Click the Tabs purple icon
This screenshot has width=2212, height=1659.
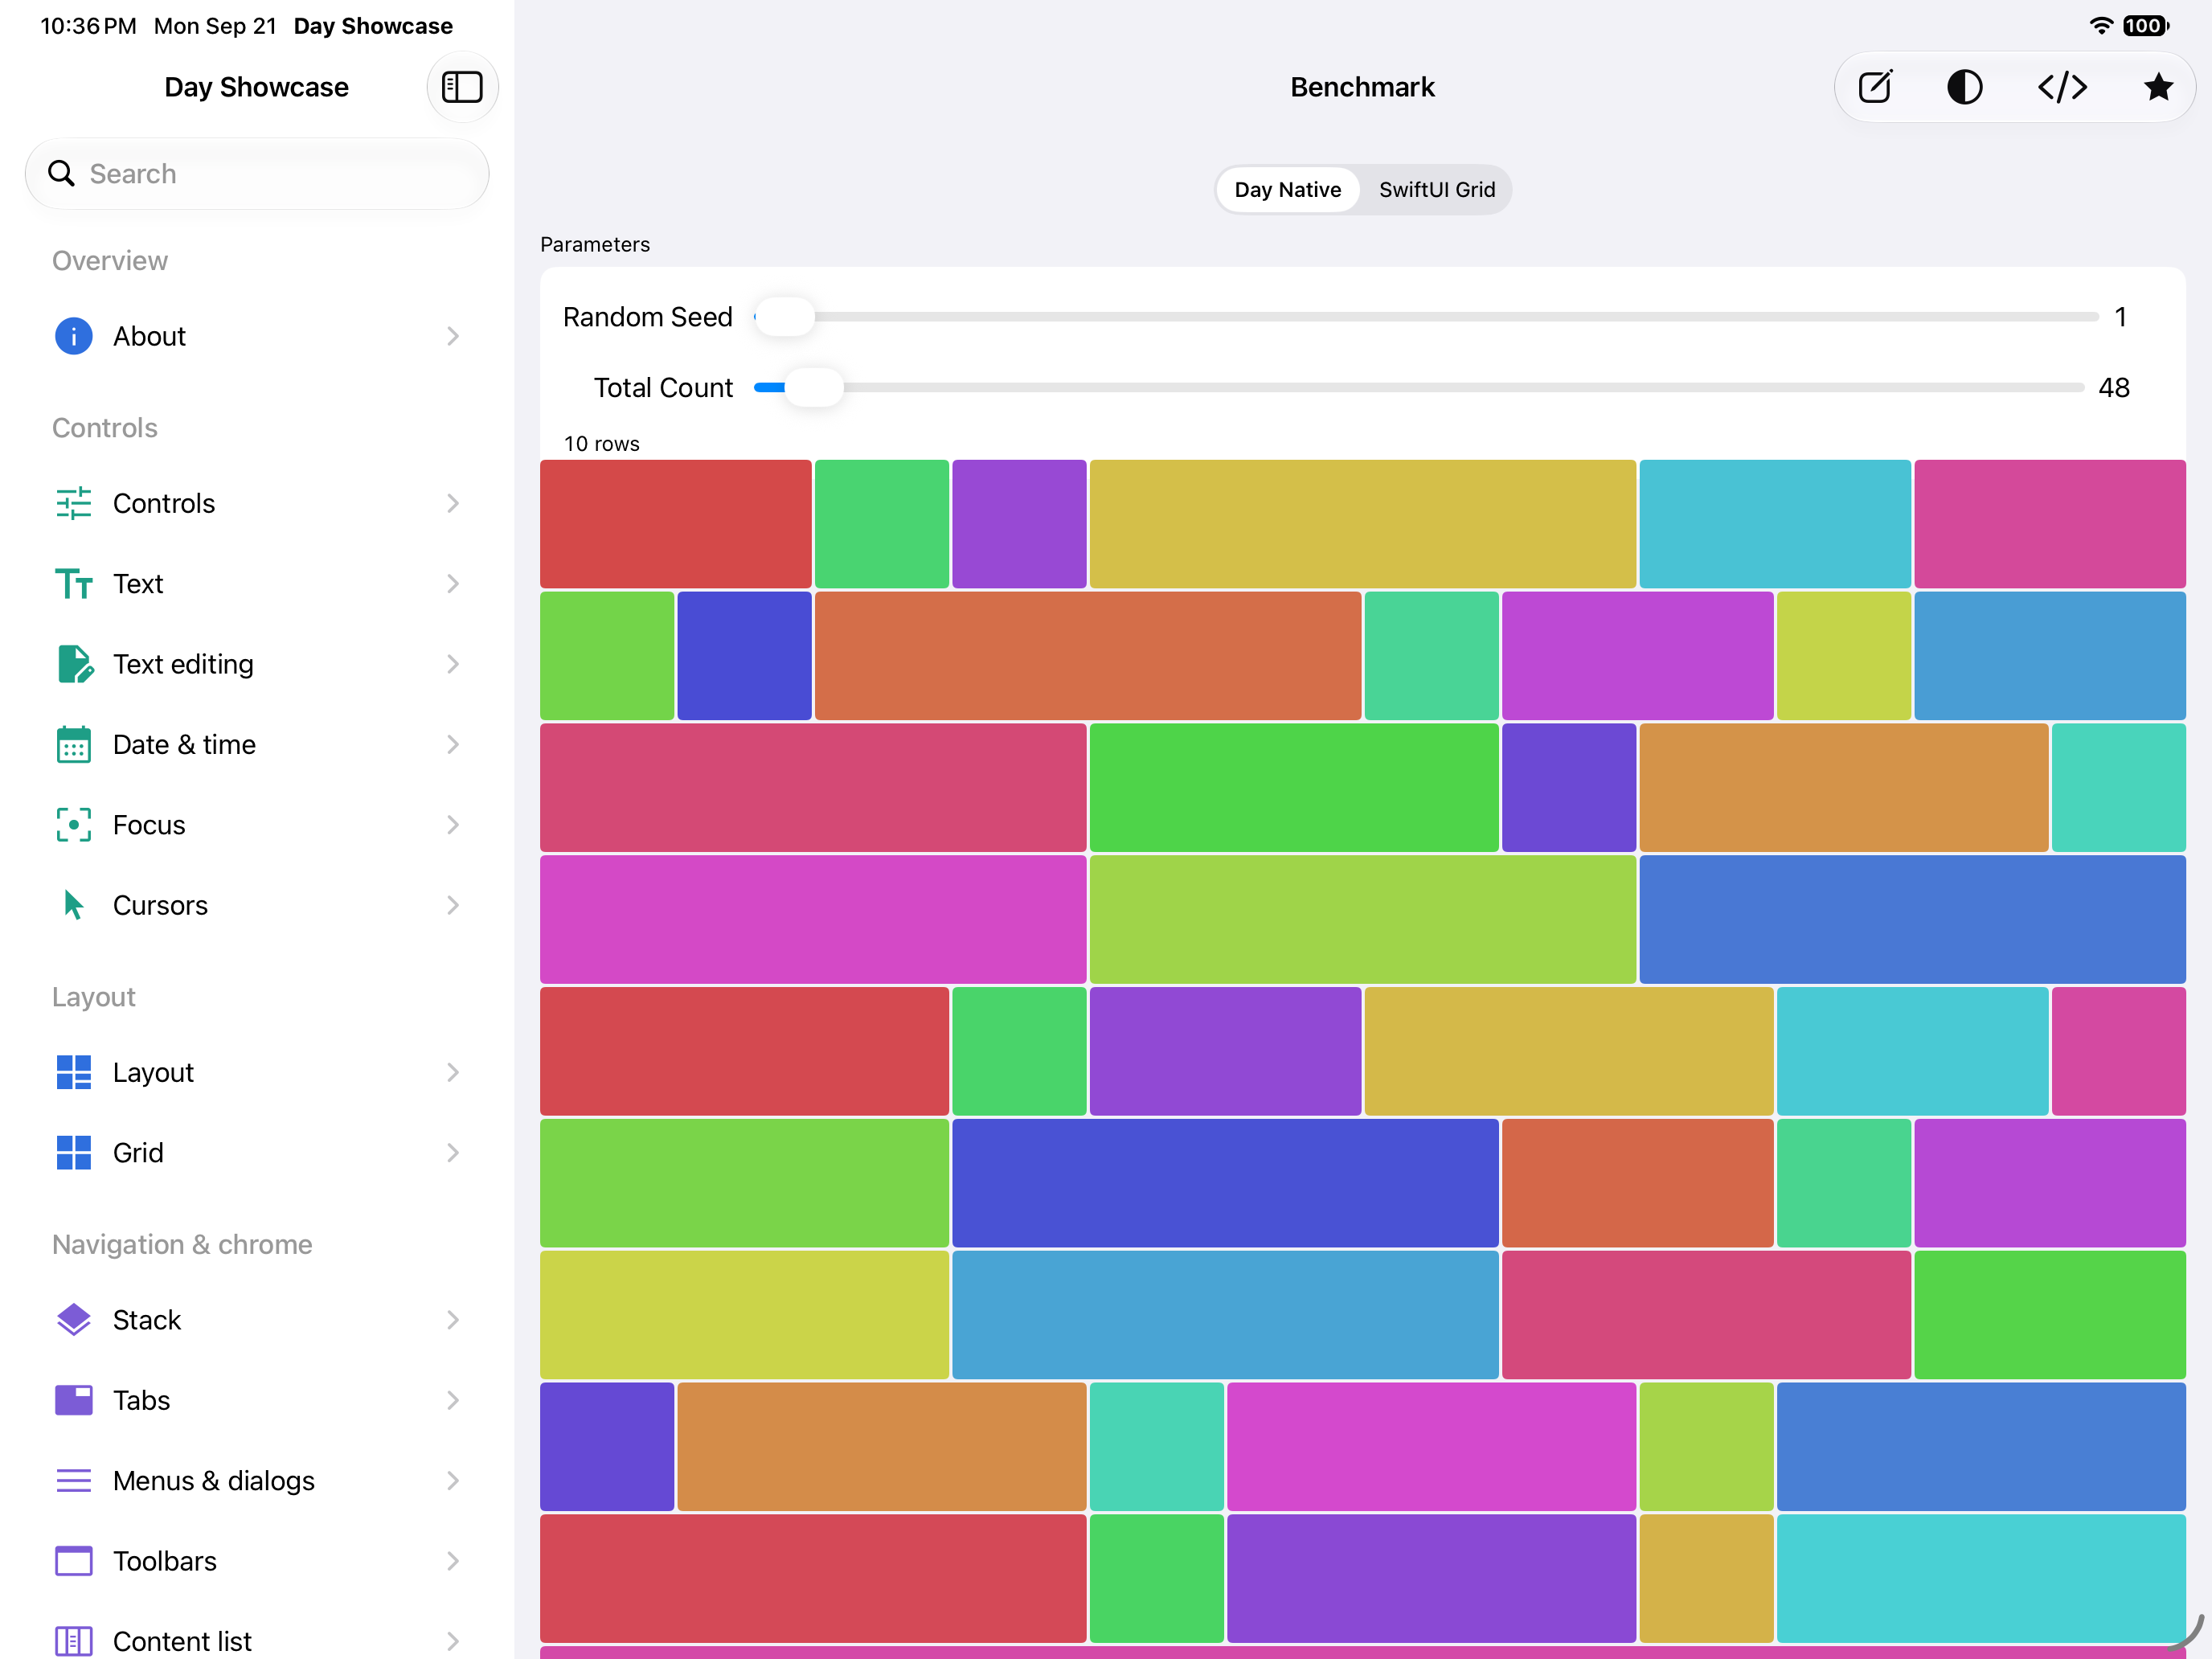[73, 1400]
